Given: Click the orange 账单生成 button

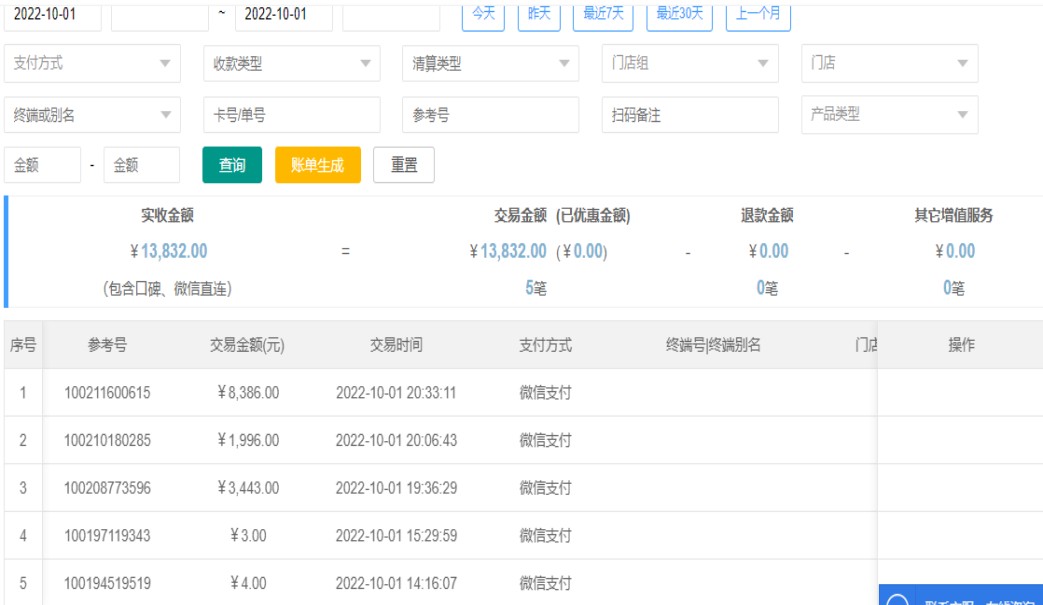Looking at the screenshot, I should (x=317, y=165).
